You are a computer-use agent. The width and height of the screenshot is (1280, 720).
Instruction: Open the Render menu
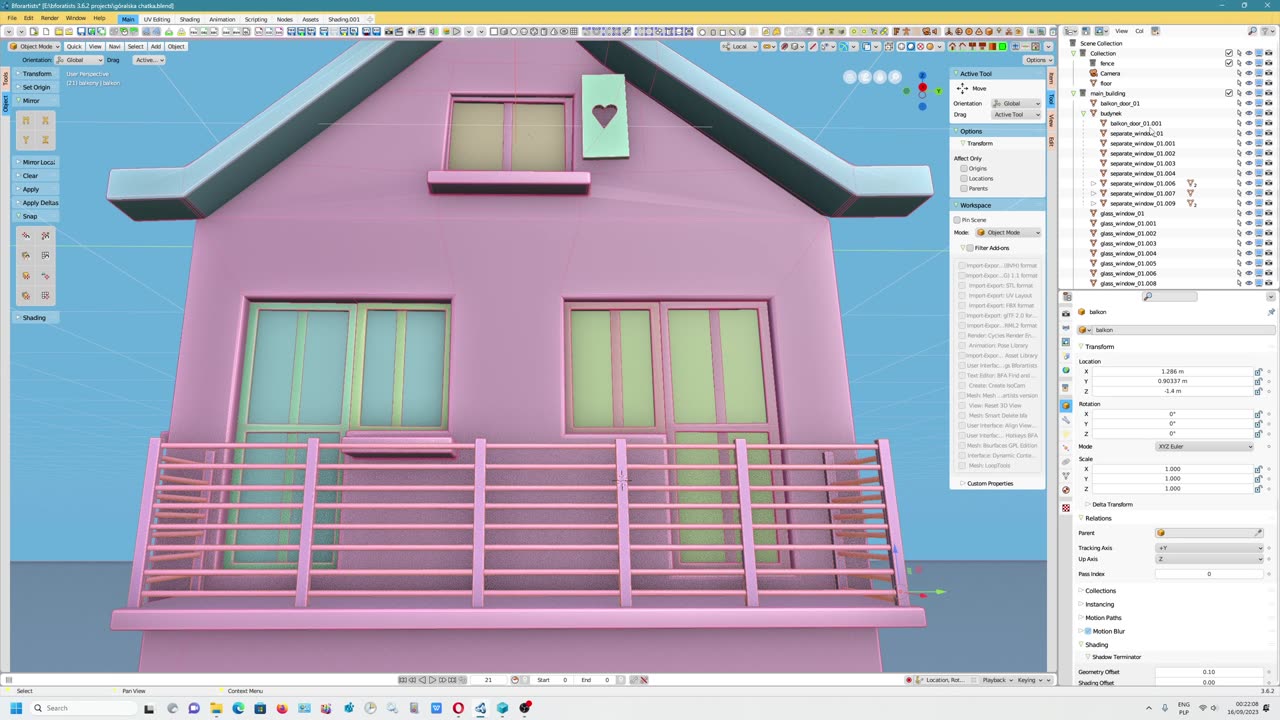tap(49, 18)
